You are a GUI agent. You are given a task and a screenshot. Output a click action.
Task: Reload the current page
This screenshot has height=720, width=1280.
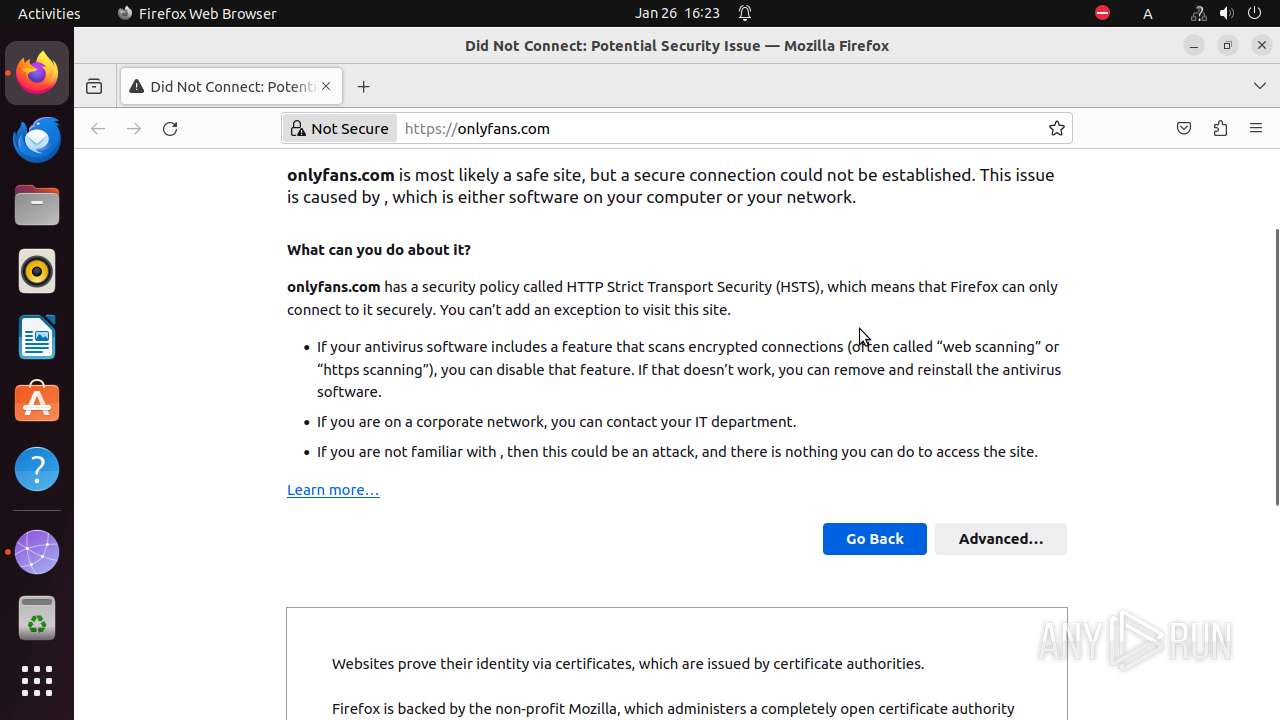170,128
